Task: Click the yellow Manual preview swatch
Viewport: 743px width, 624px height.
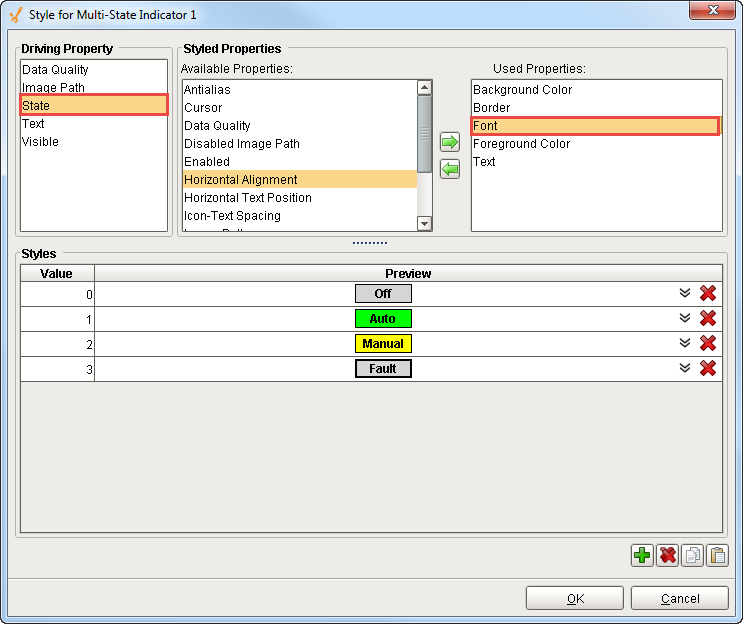Action: 383,344
